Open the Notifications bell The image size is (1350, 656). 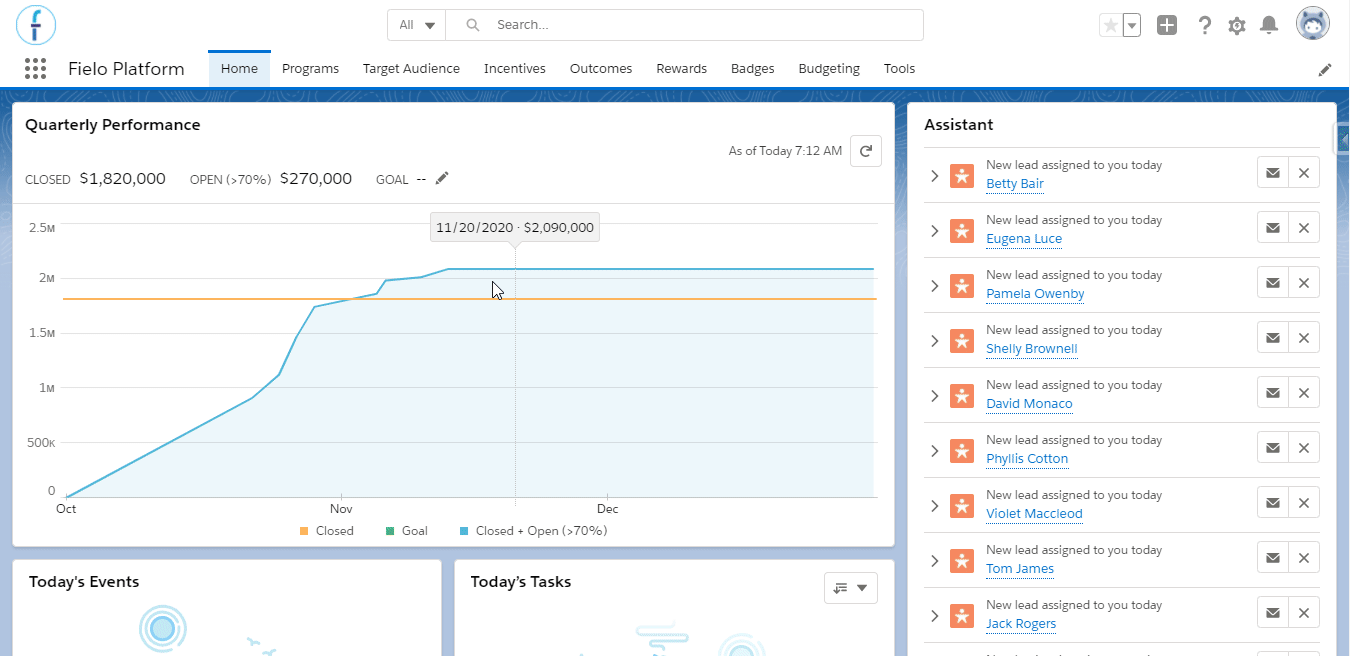click(1269, 25)
